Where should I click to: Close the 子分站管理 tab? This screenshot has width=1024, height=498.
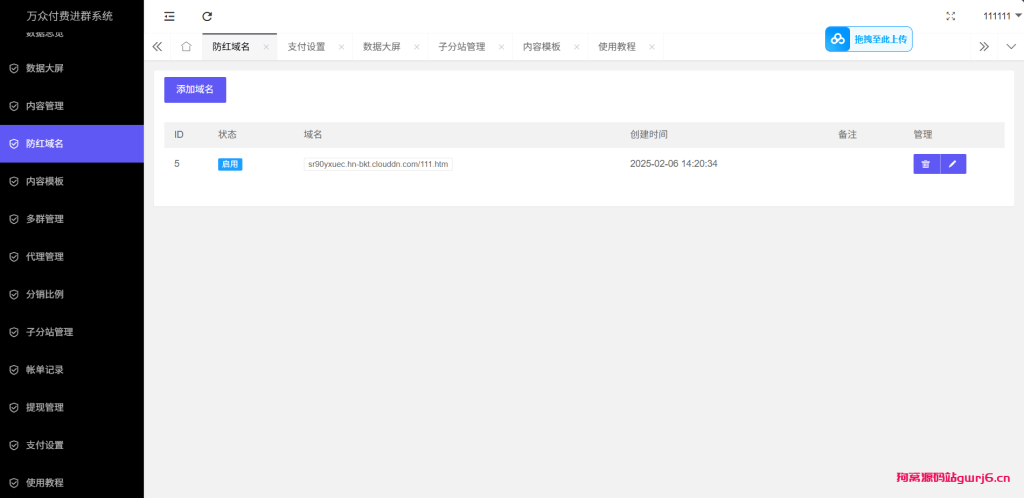(501, 47)
